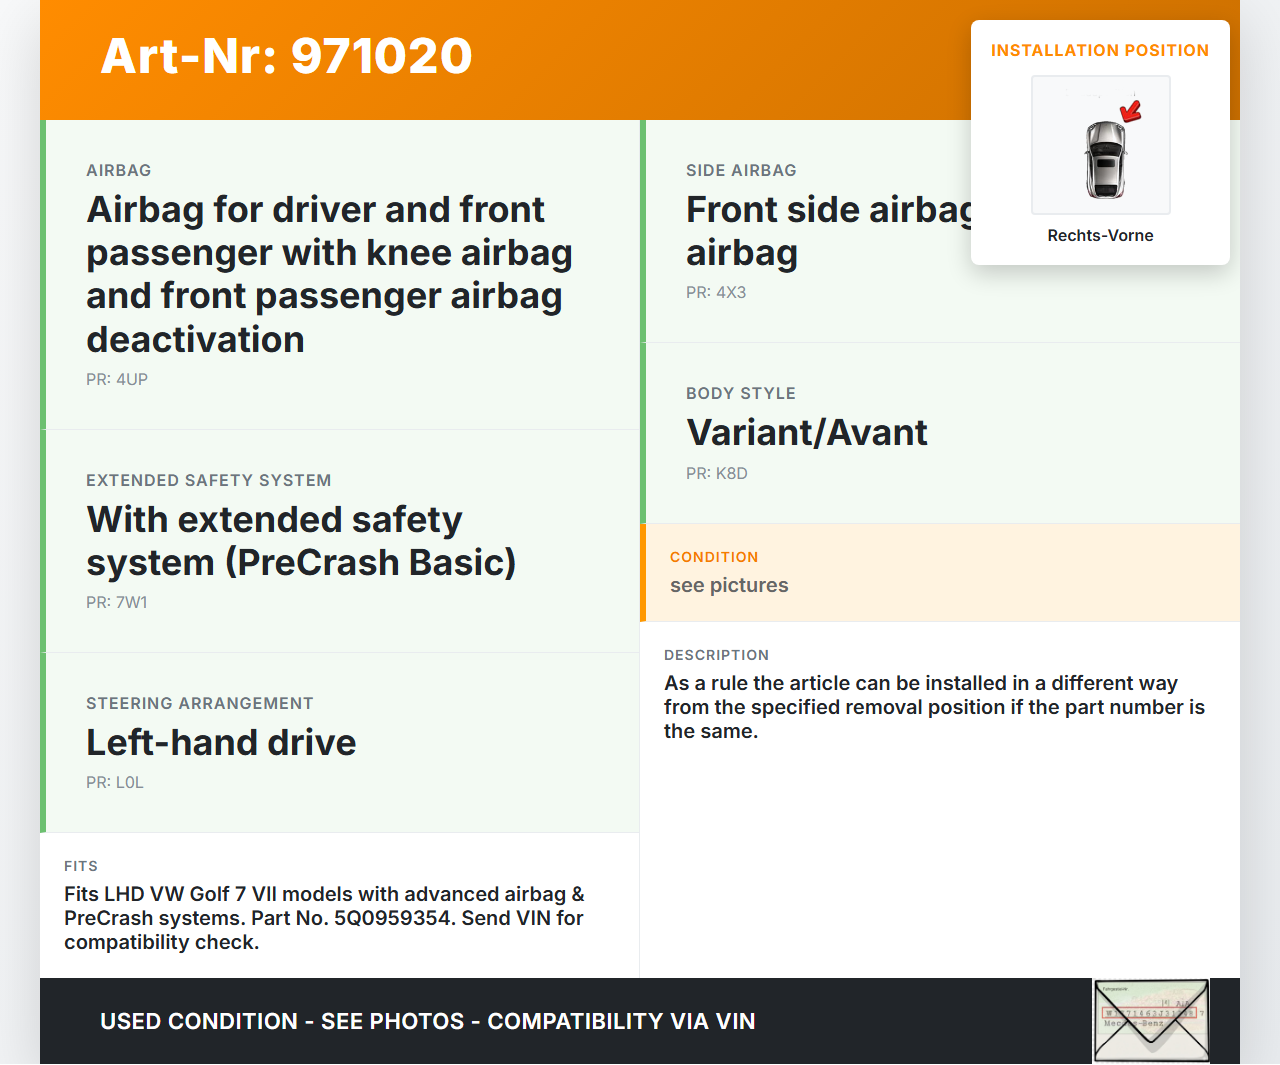This screenshot has width=1280, height=1065.
Task: Select the Left-hand drive heading
Action: [221, 743]
